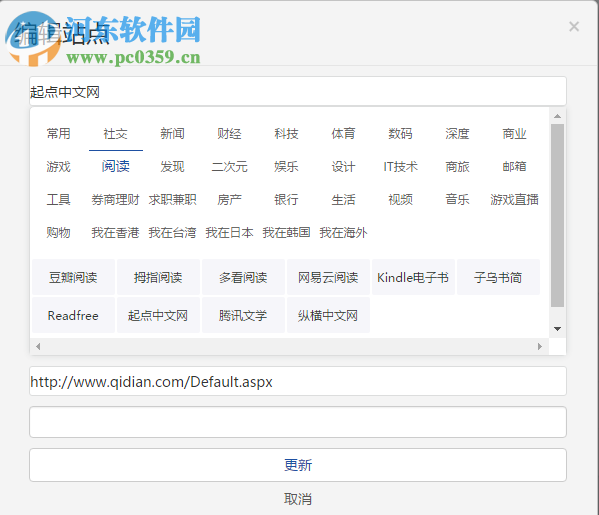Select the 游戏 category

coord(58,167)
